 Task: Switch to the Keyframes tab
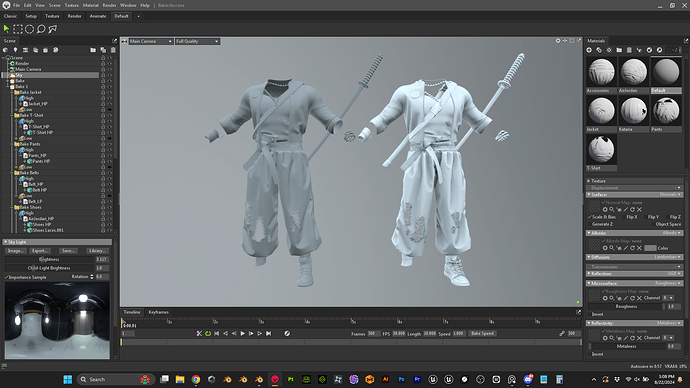(x=158, y=312)
